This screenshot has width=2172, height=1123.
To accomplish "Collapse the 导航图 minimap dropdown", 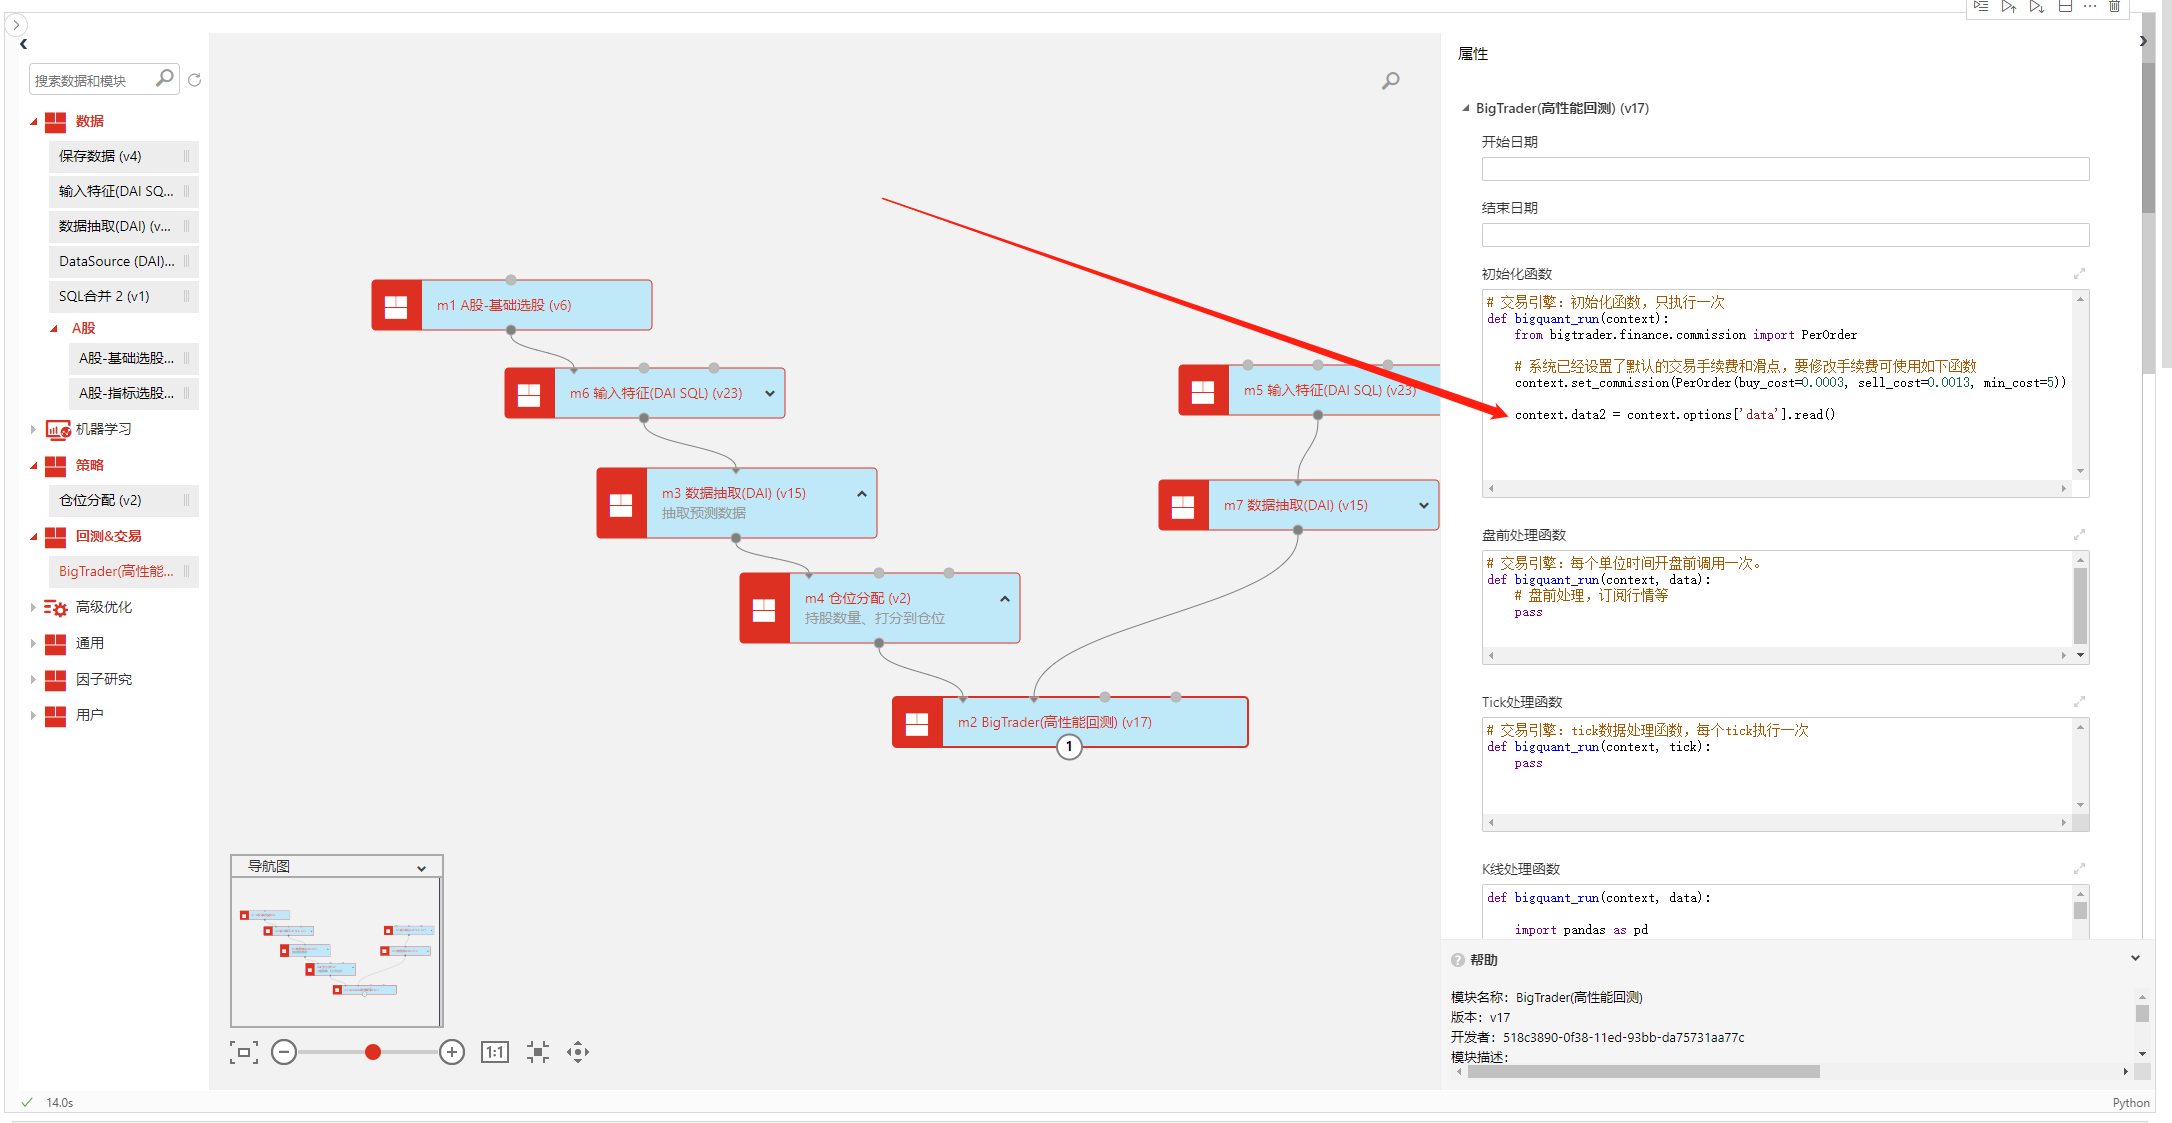I will click(421, 868).
